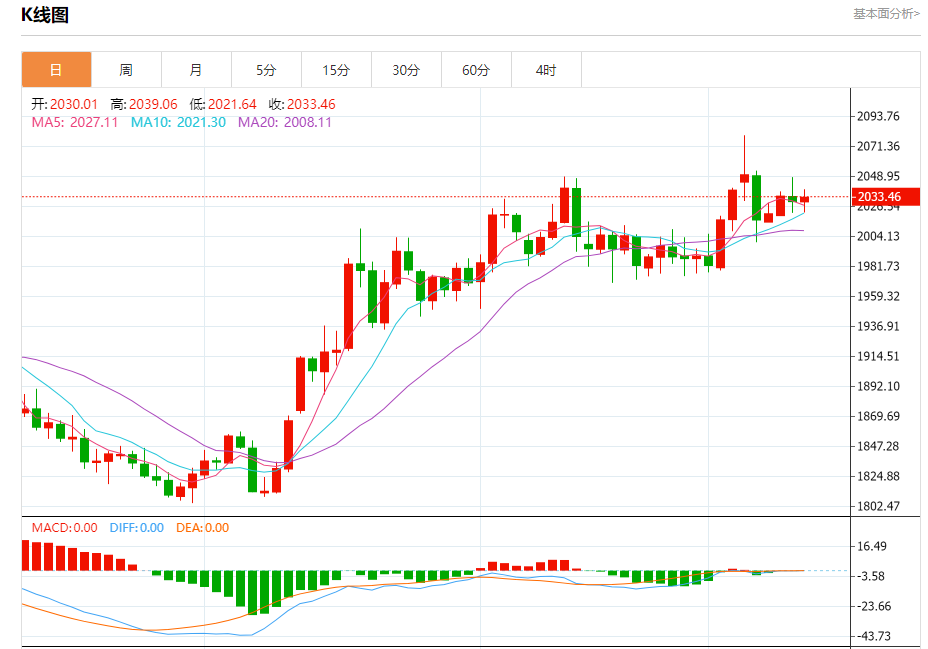Click the 1802.47 price axis label
The height and width of the screenshot is (649, 928).
(x=878, y=506)
